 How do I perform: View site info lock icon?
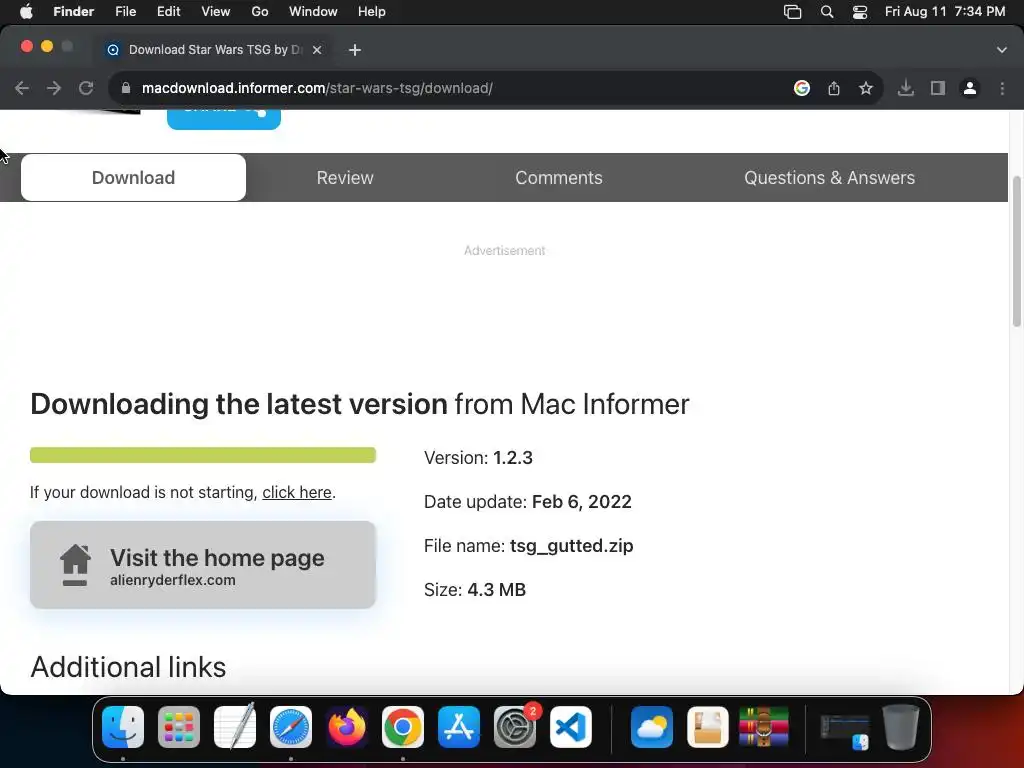[x=126, y=88]
